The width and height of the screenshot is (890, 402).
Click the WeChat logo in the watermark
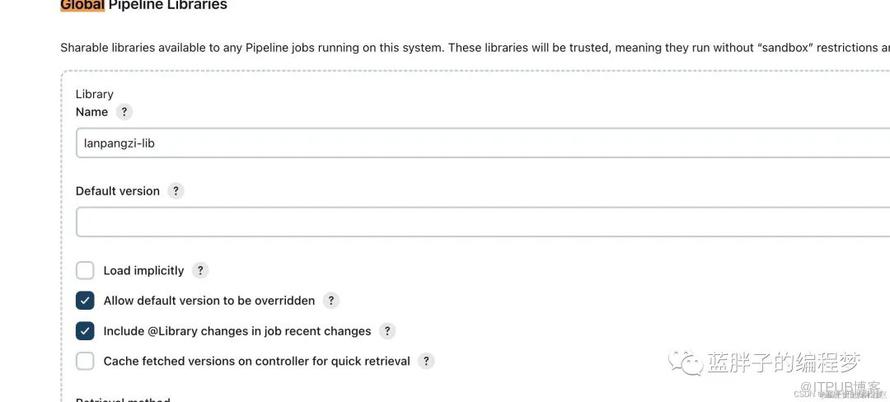tap(686, 361)
